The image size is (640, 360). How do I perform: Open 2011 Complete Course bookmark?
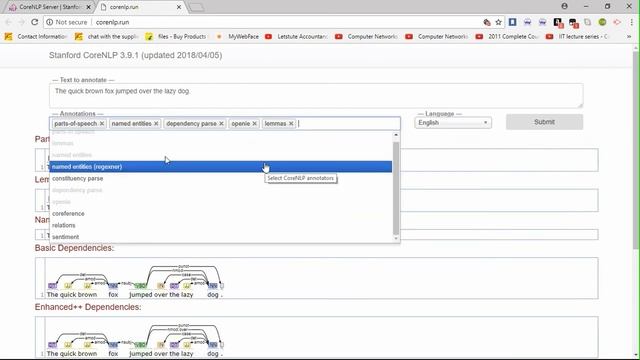[x=507, y=36]
